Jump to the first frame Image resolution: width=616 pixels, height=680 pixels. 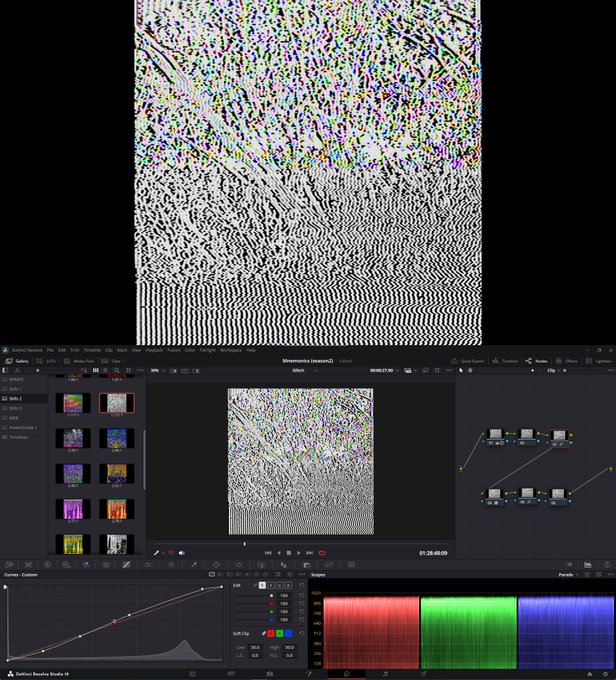(x=268, y=552)
